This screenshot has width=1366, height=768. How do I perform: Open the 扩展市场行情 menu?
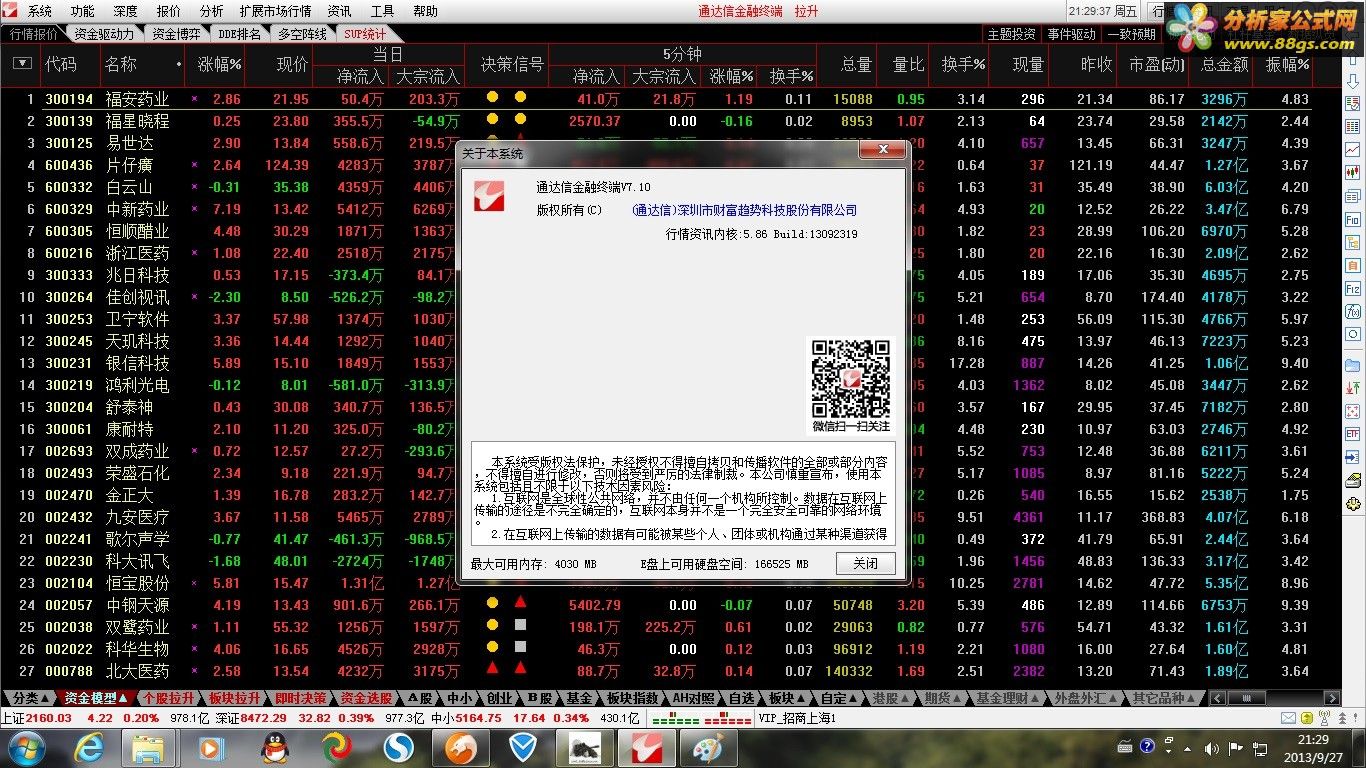pos(275,11)
